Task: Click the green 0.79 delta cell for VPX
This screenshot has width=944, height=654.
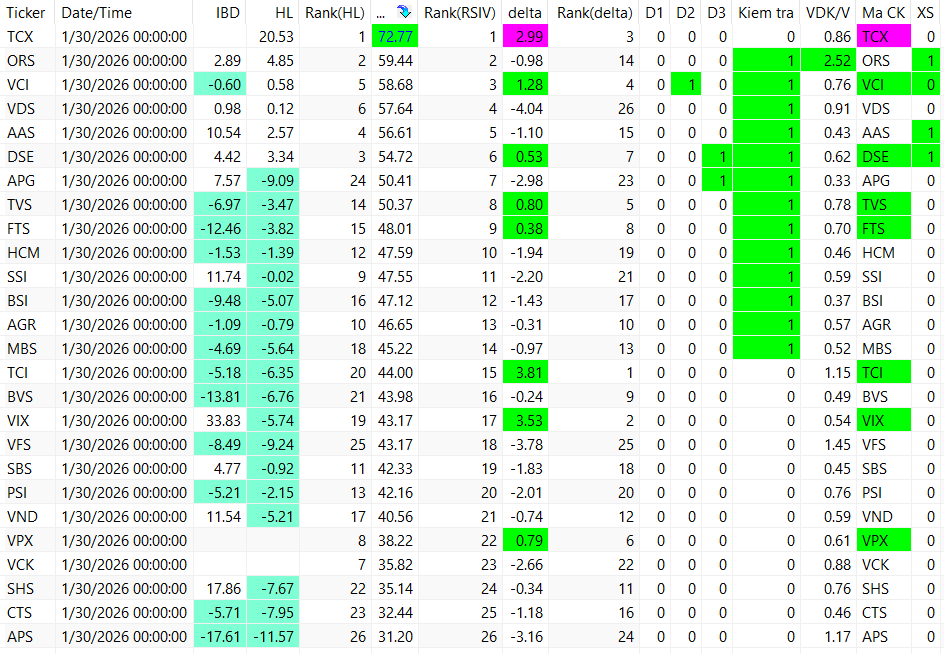Action: coord(525,541)
